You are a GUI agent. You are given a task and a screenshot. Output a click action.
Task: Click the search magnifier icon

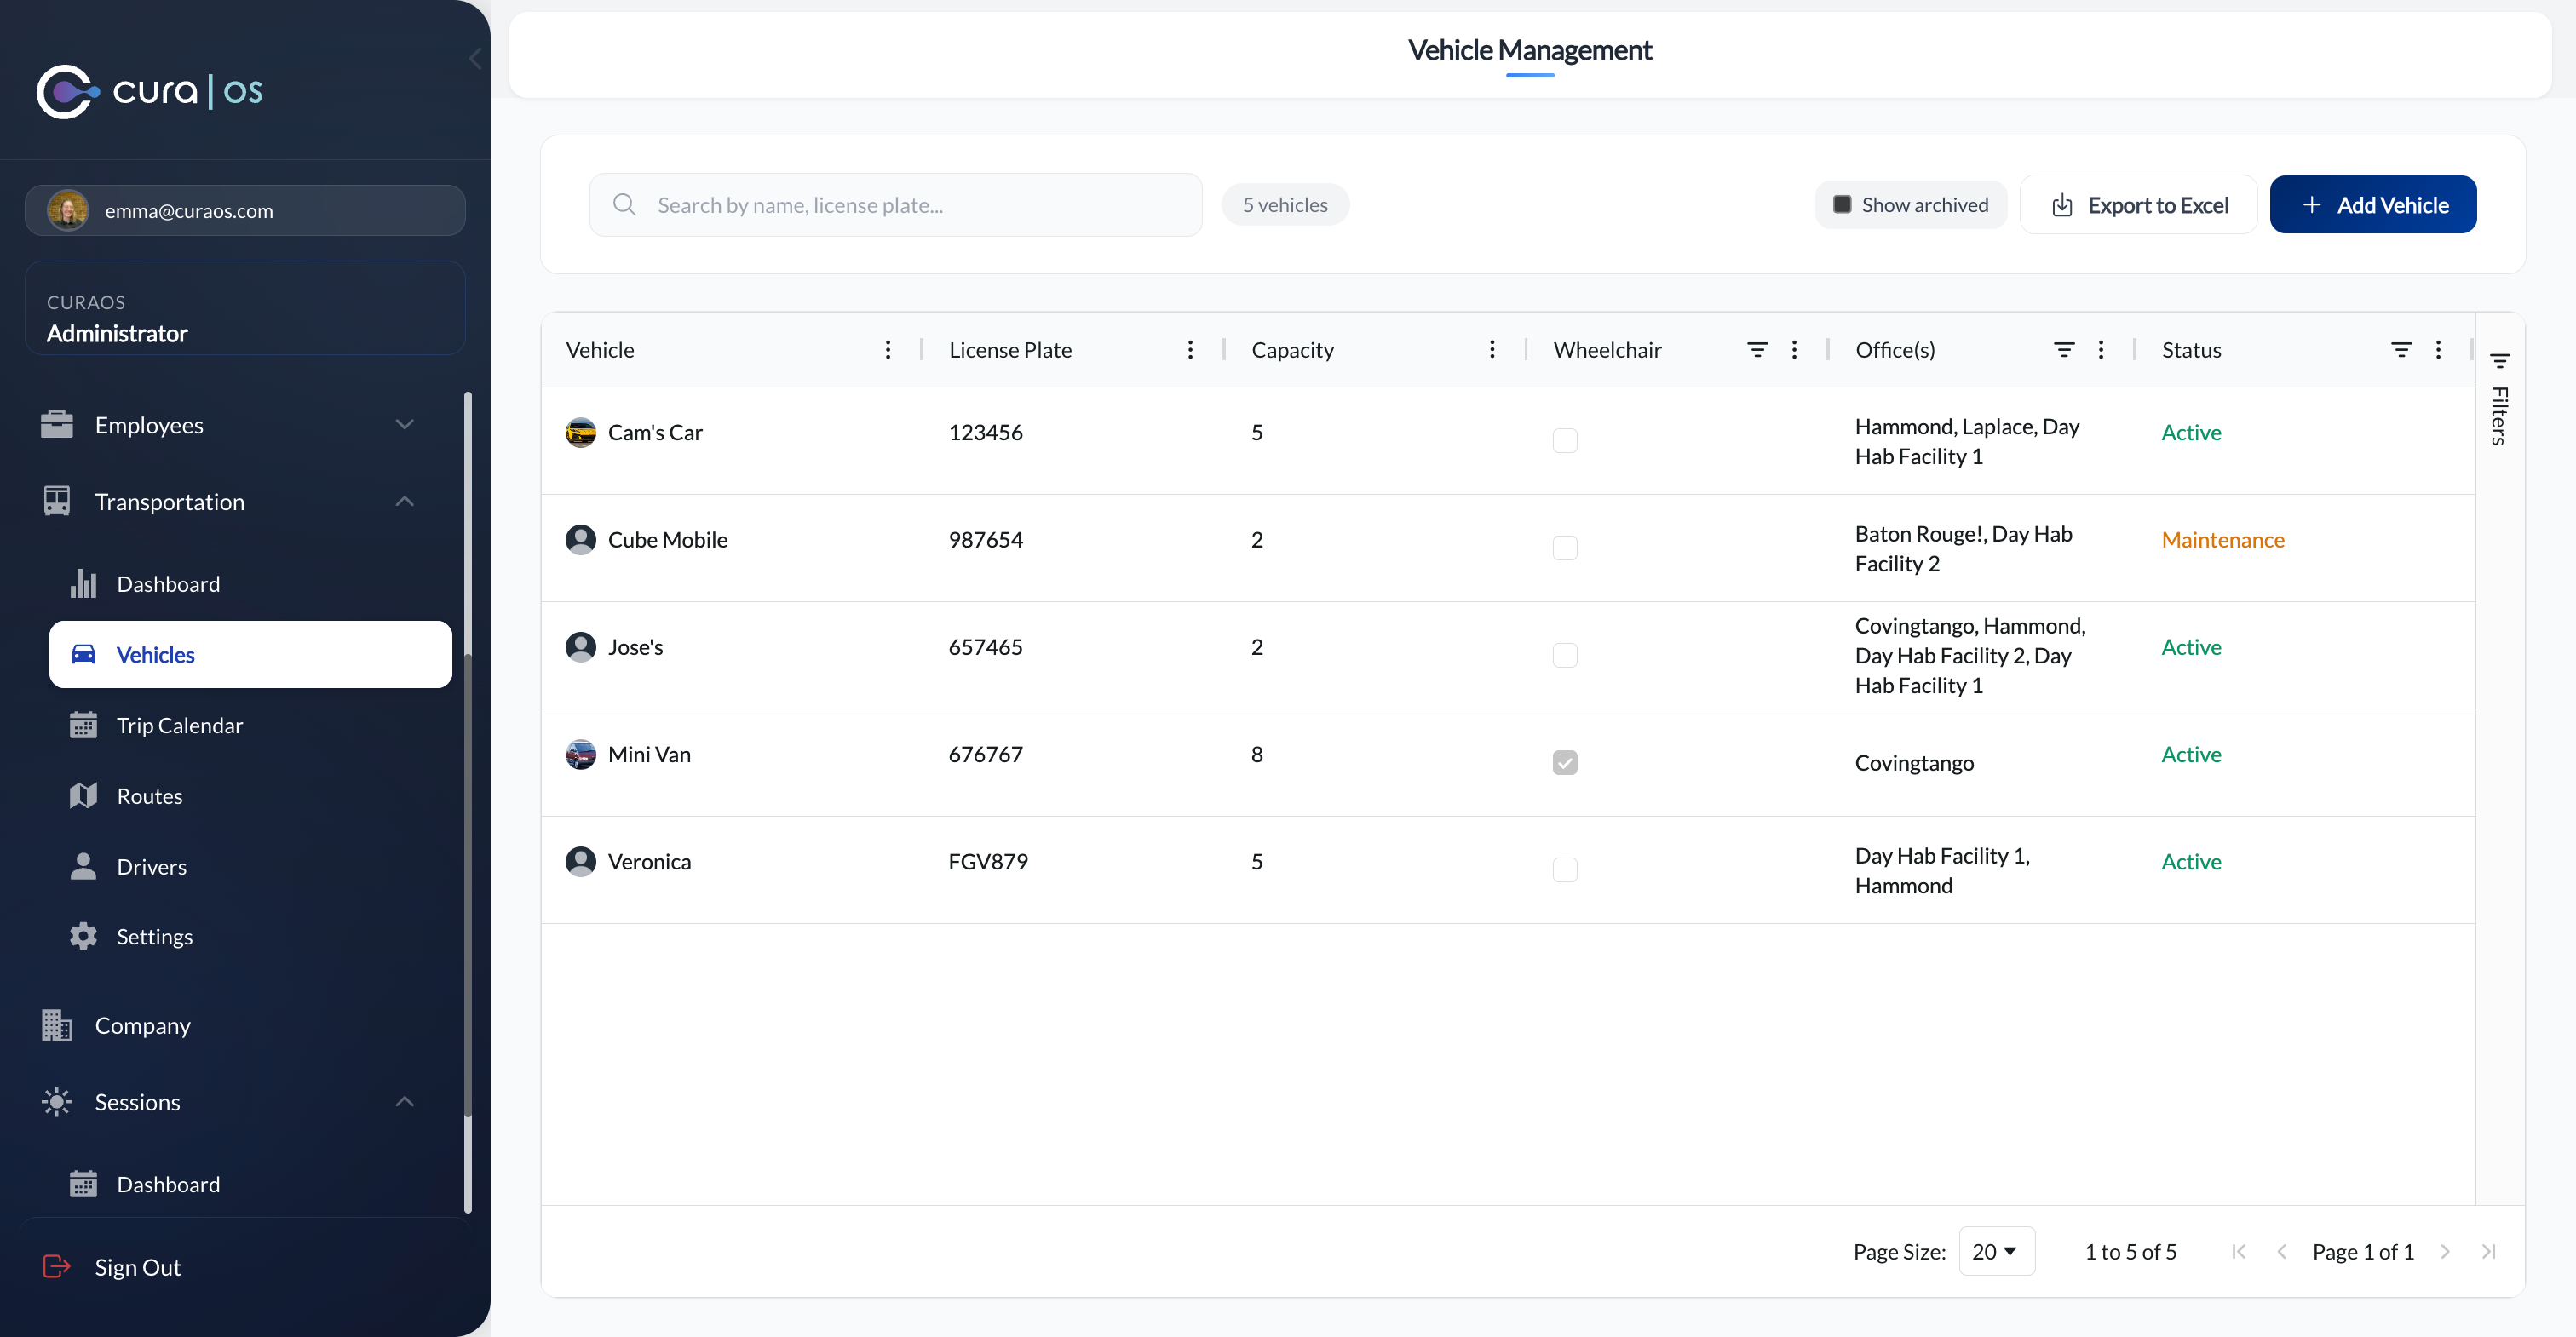(625, 205)
